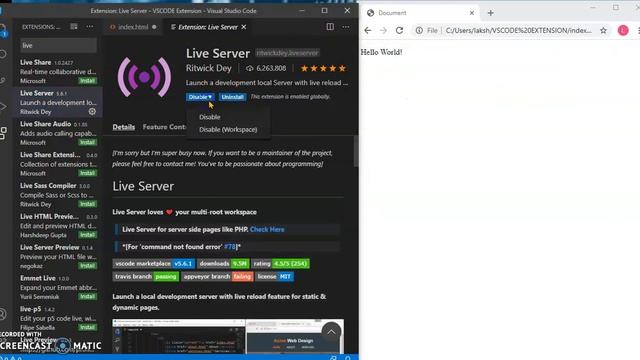Select Live Server in extensions list
Viewport: 640px width, 360px height.
pyautogui.click(x=57, y=102)
